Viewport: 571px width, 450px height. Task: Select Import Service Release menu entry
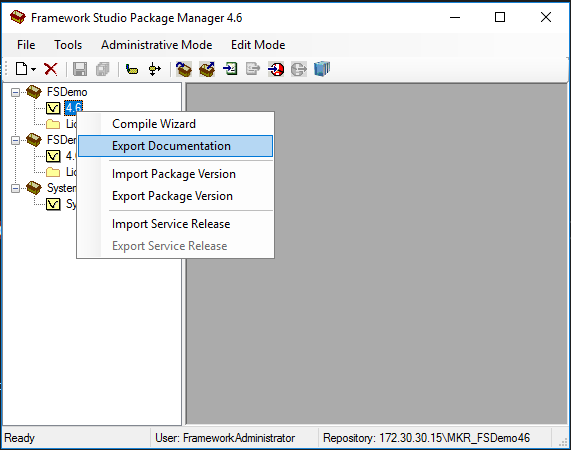176,224
